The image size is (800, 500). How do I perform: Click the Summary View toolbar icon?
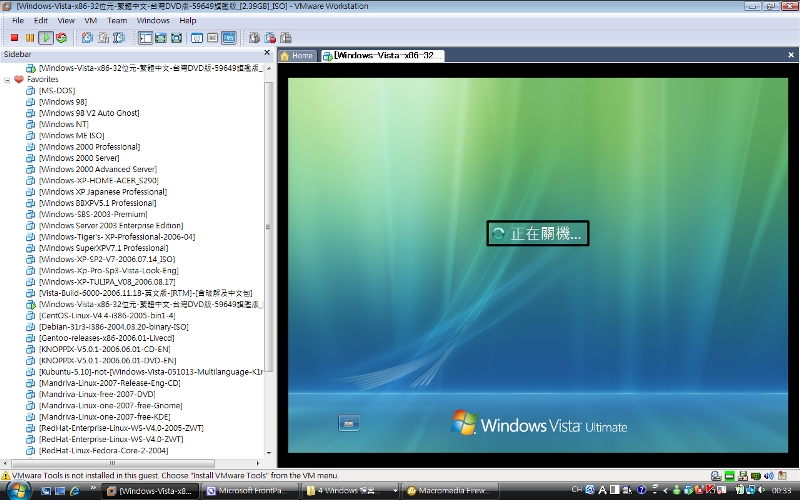[x=197, y=38]
